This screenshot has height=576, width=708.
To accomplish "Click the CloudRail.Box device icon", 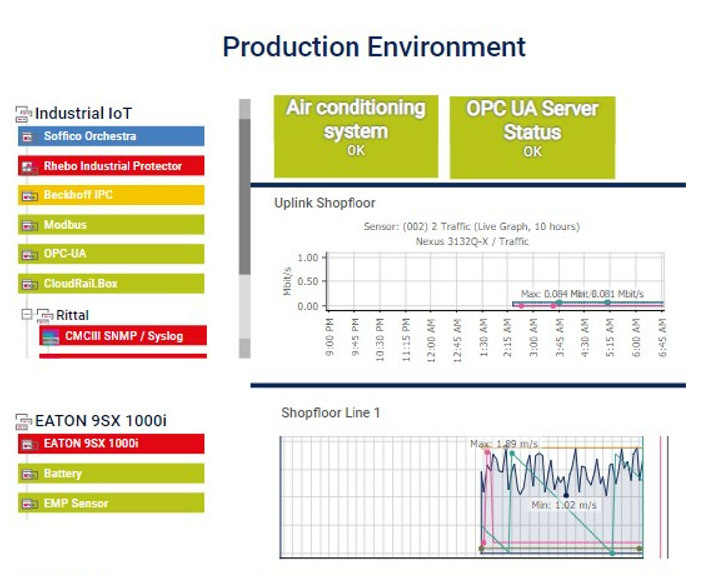I will tap(26, 284).
